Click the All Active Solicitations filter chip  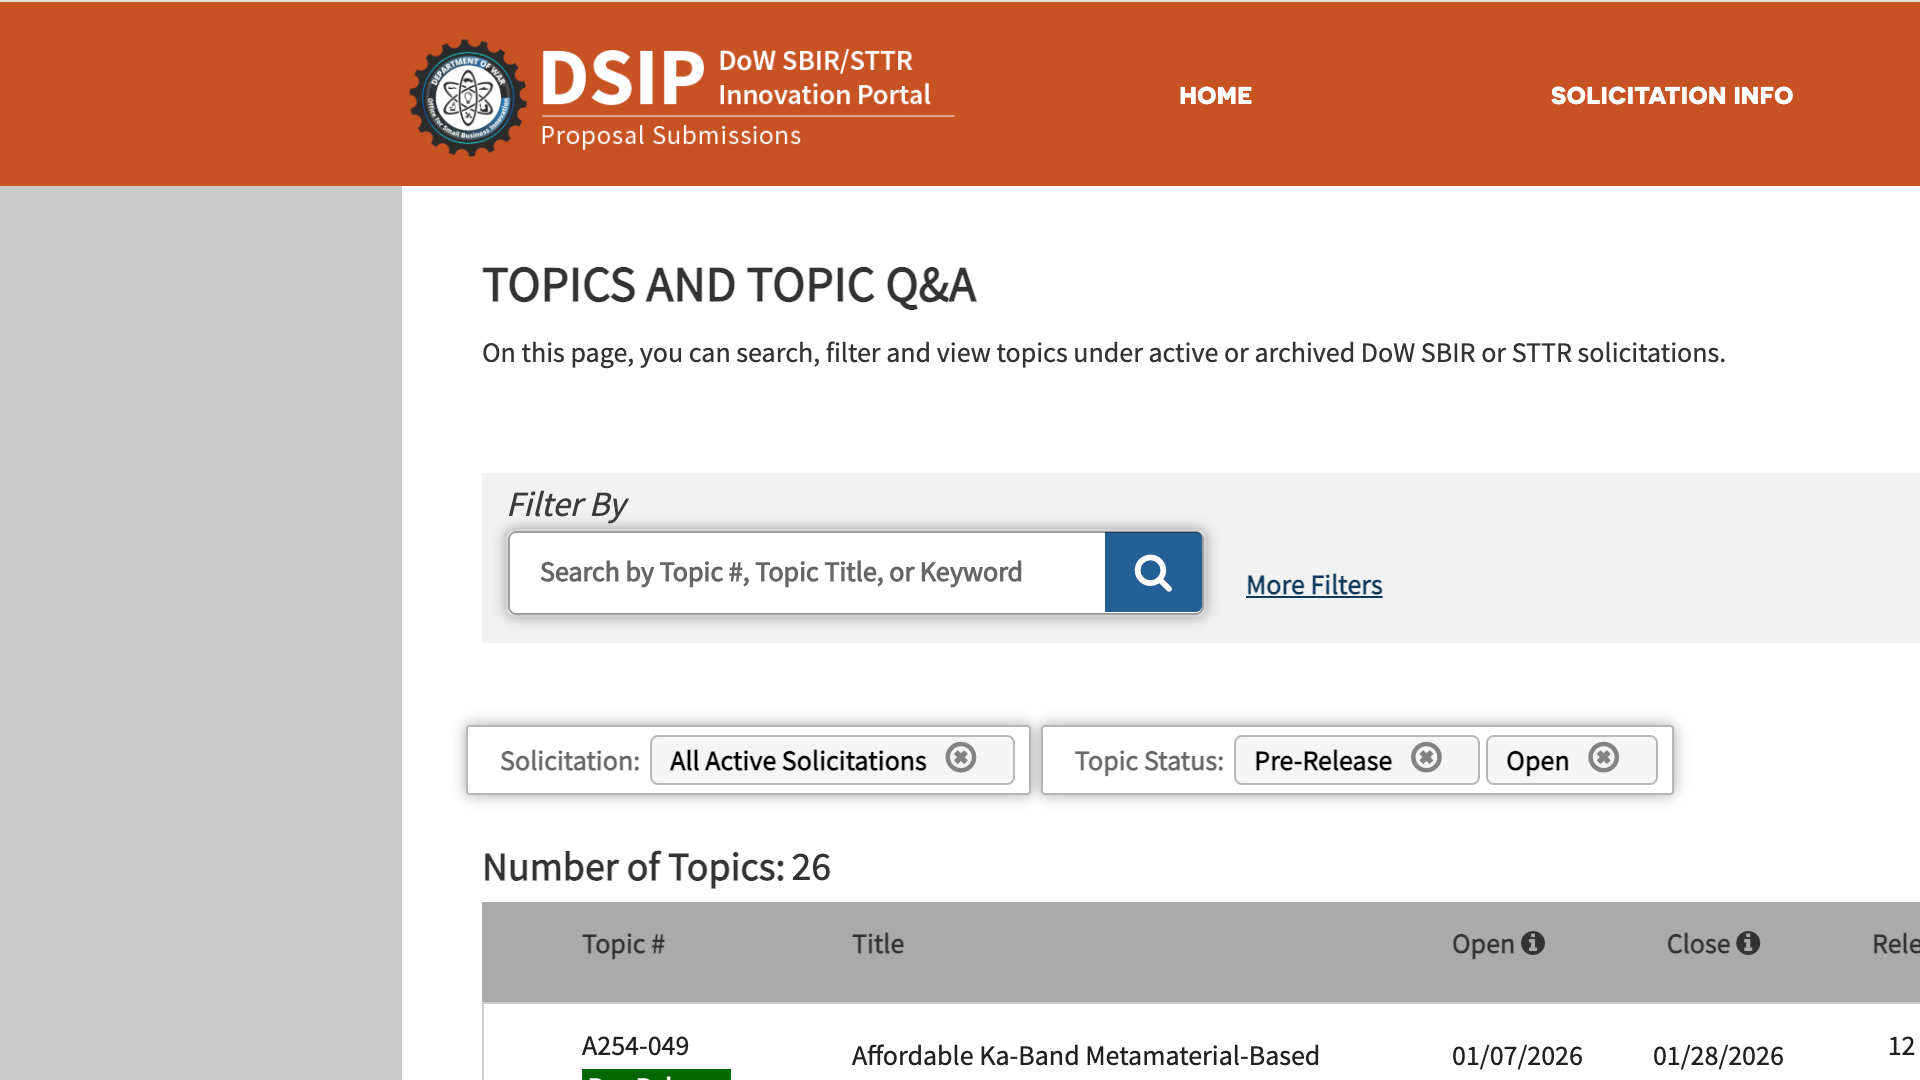pyautogui.click(x=797, y=761)
